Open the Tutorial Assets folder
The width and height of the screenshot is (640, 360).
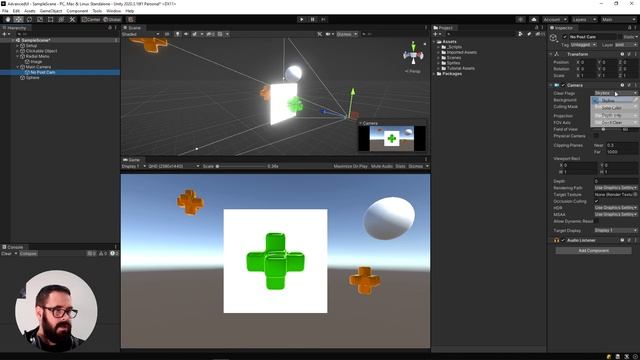[460, 68]
